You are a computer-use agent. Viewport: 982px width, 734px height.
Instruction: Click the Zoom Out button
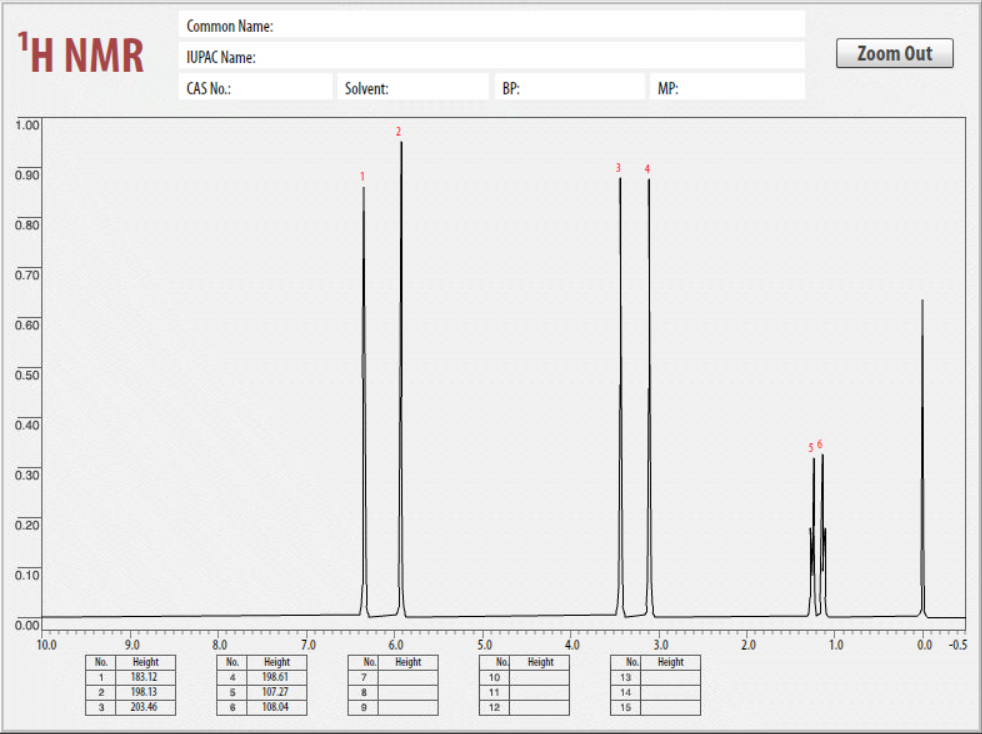pyautogui.click(x=894, y=52)
